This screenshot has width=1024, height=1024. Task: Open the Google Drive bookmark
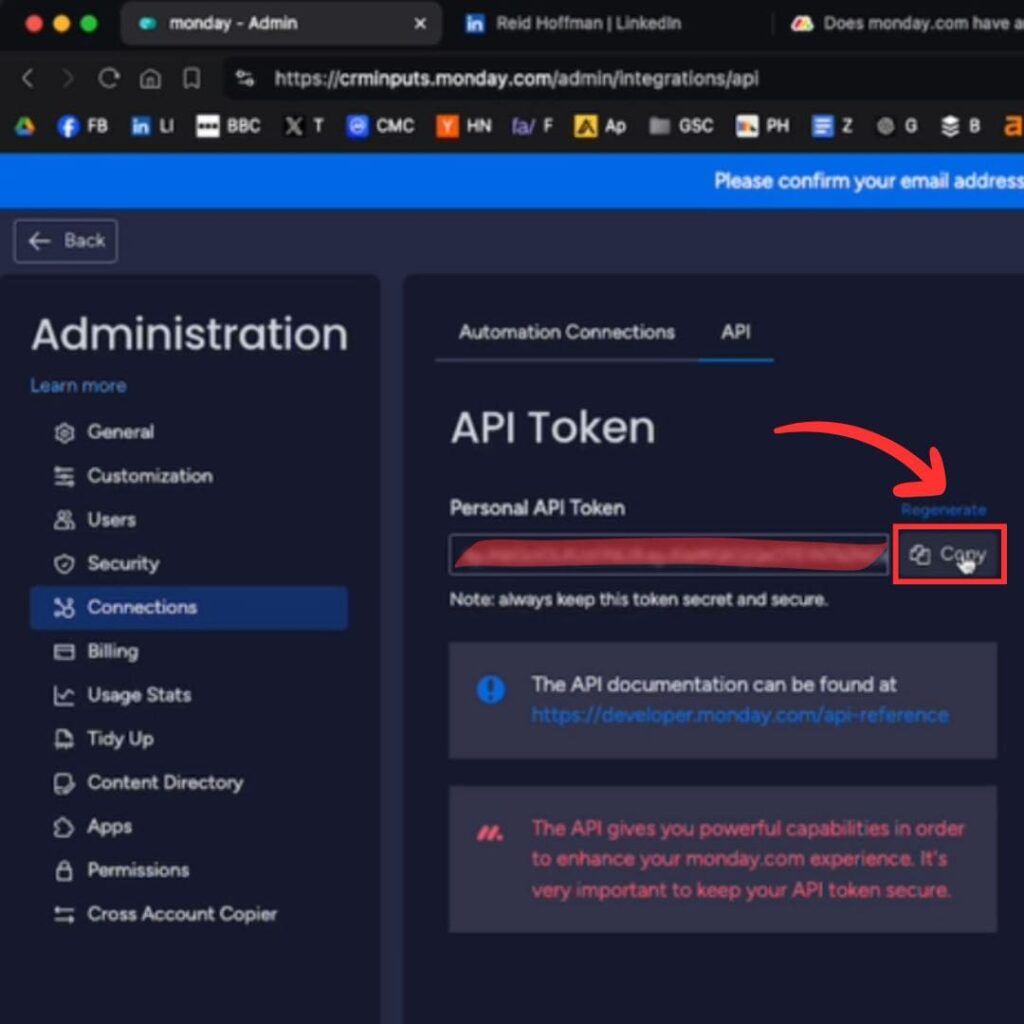pos(25,126)
